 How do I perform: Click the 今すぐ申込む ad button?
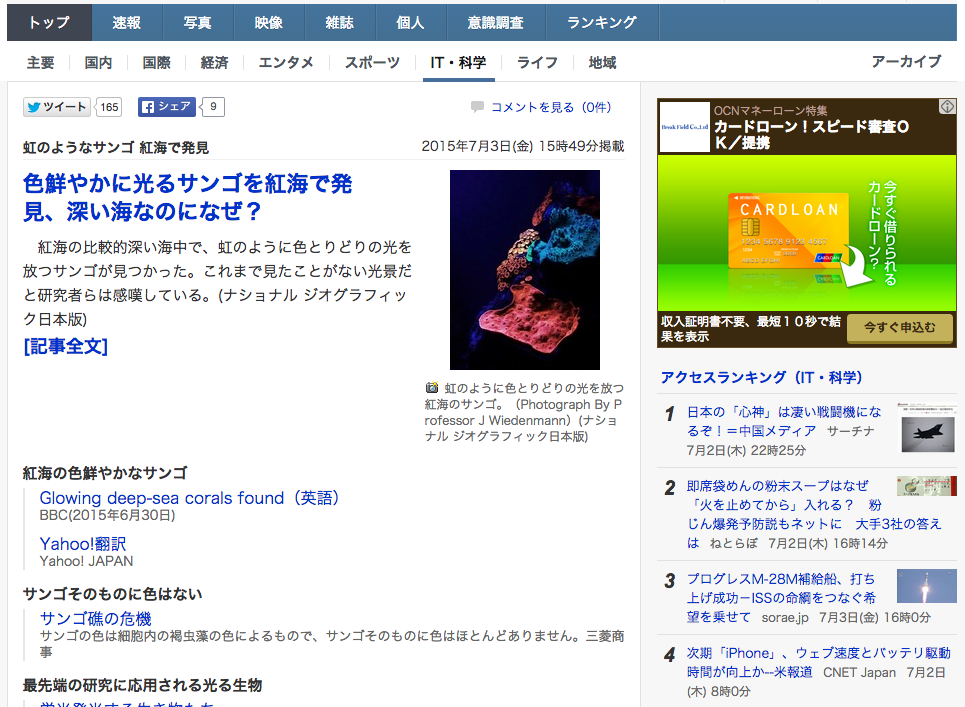[899, 328]
